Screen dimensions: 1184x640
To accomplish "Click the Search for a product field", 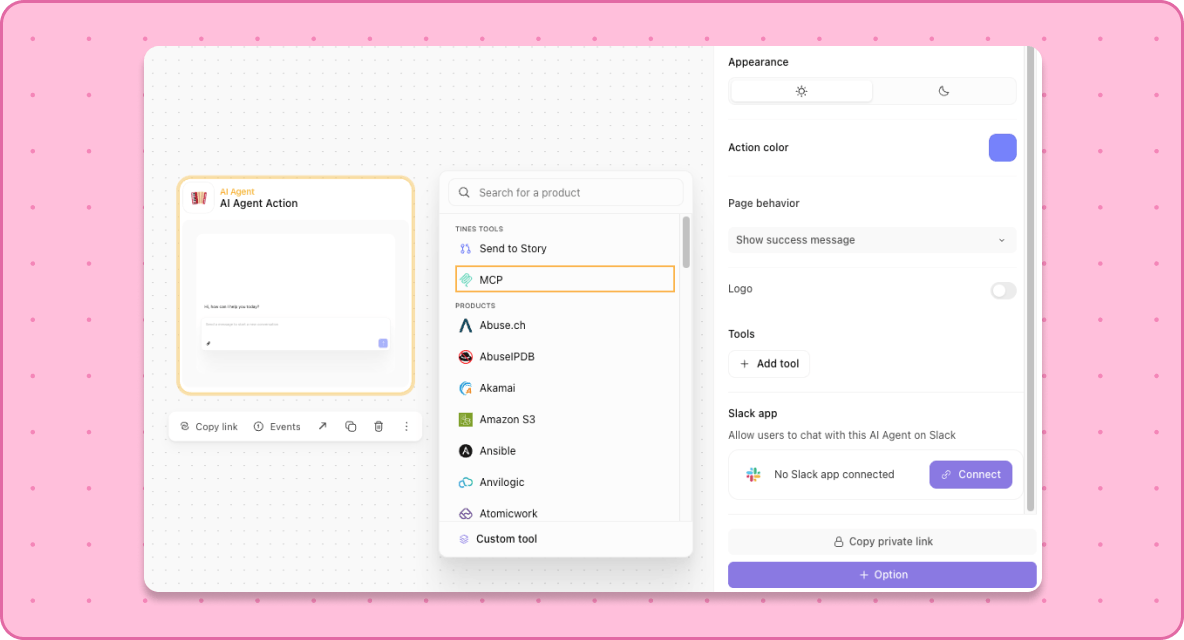I will tap(566, 192).
